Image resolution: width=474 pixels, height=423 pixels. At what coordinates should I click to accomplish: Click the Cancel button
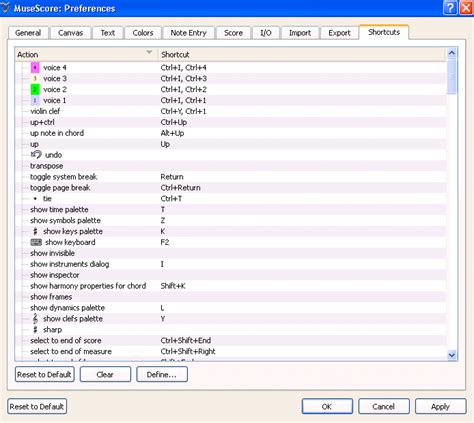click(x=384, y=407)
